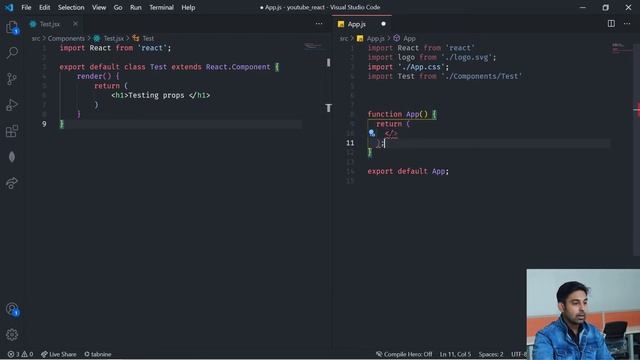The height and width of the screenshot is (360, 640).
Task: Split the App.js editor to the right
Action: click(611, 24)
